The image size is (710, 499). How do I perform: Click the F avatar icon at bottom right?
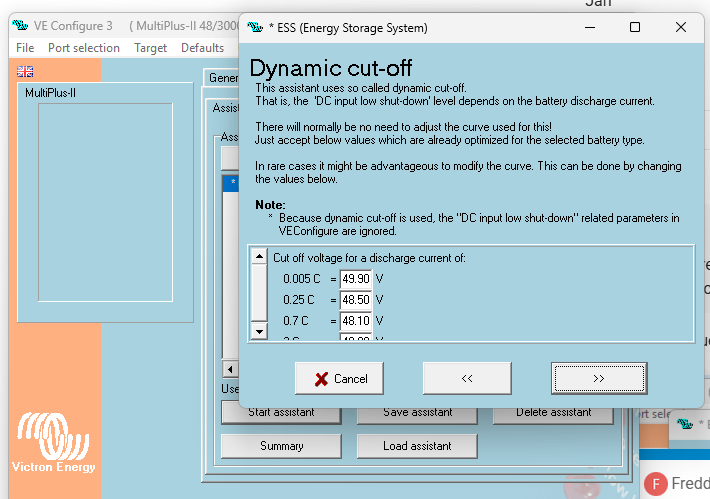click(x=656, y=484)
